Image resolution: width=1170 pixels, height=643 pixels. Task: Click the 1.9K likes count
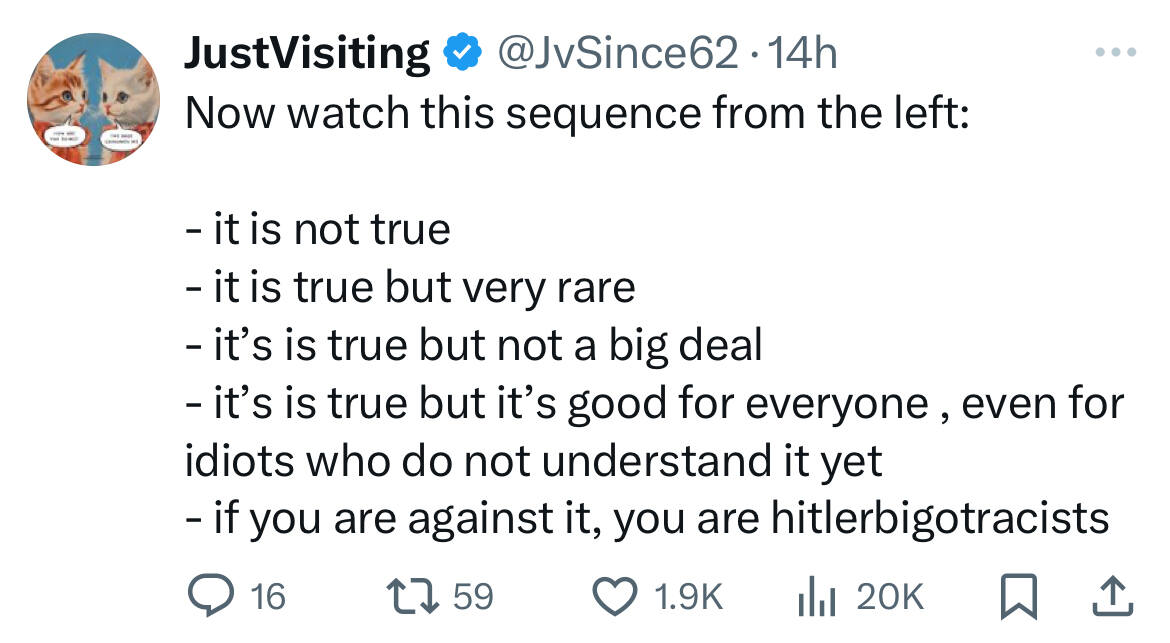click(x=689, y=597)
